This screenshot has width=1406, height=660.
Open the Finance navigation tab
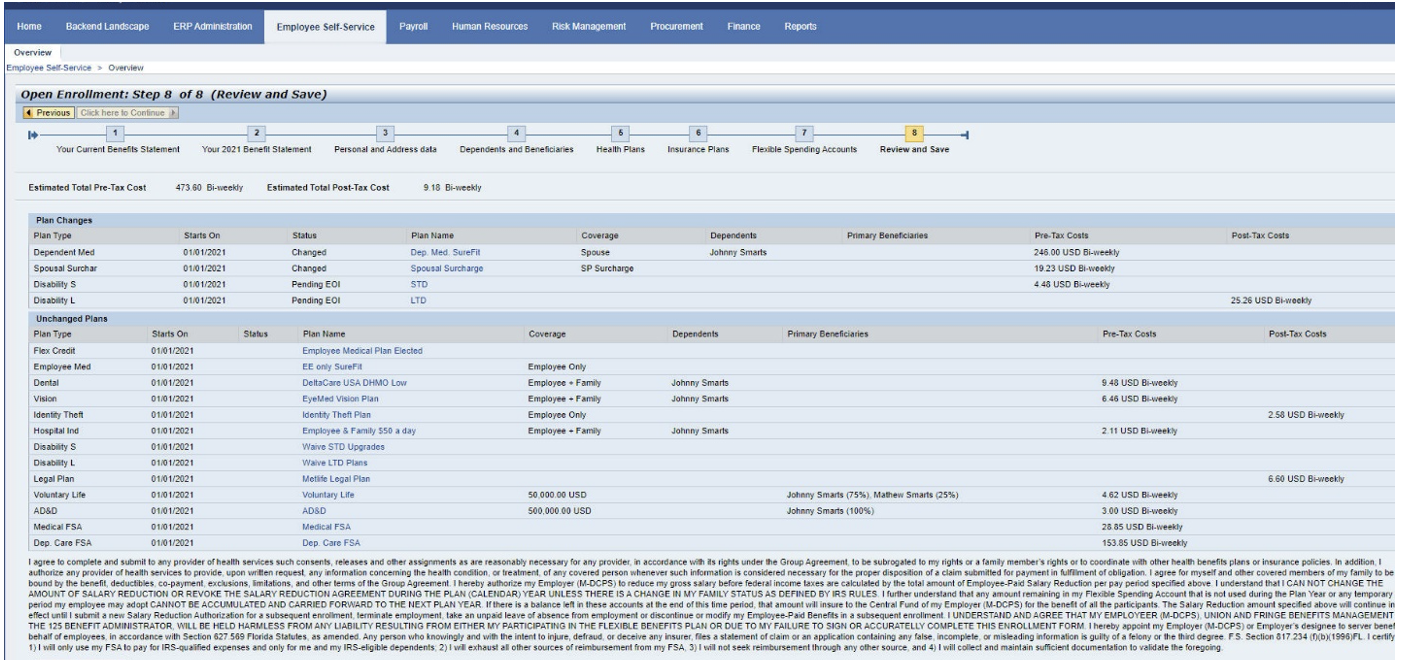(742, 25)
